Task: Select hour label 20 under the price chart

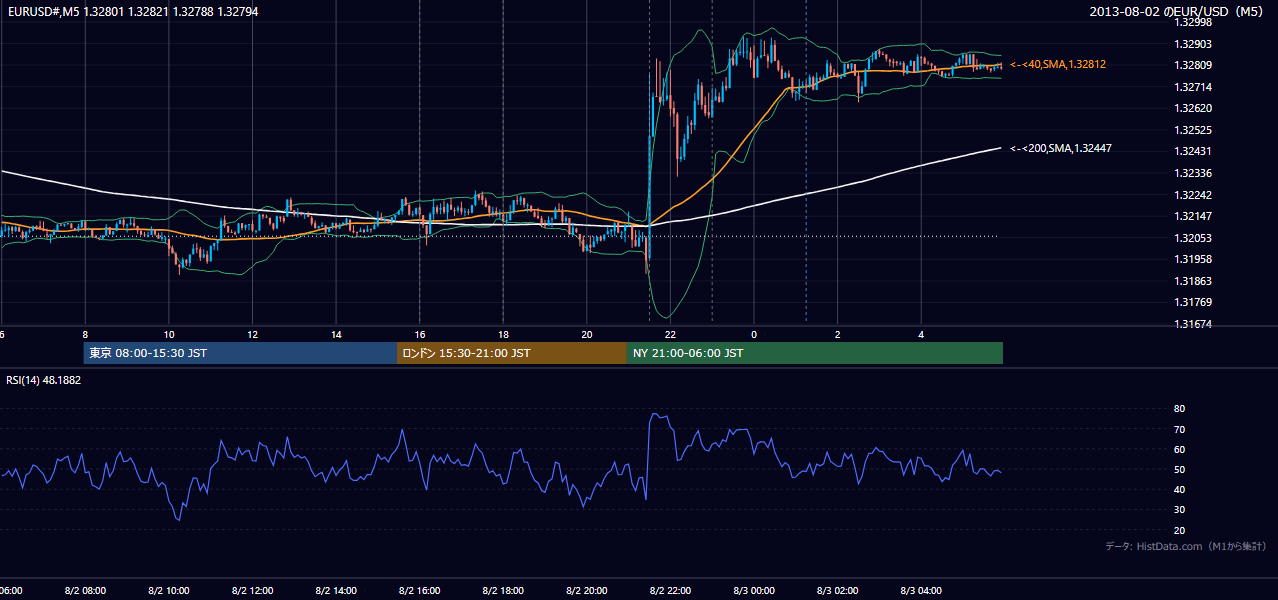Action: [x=587, y=334]
